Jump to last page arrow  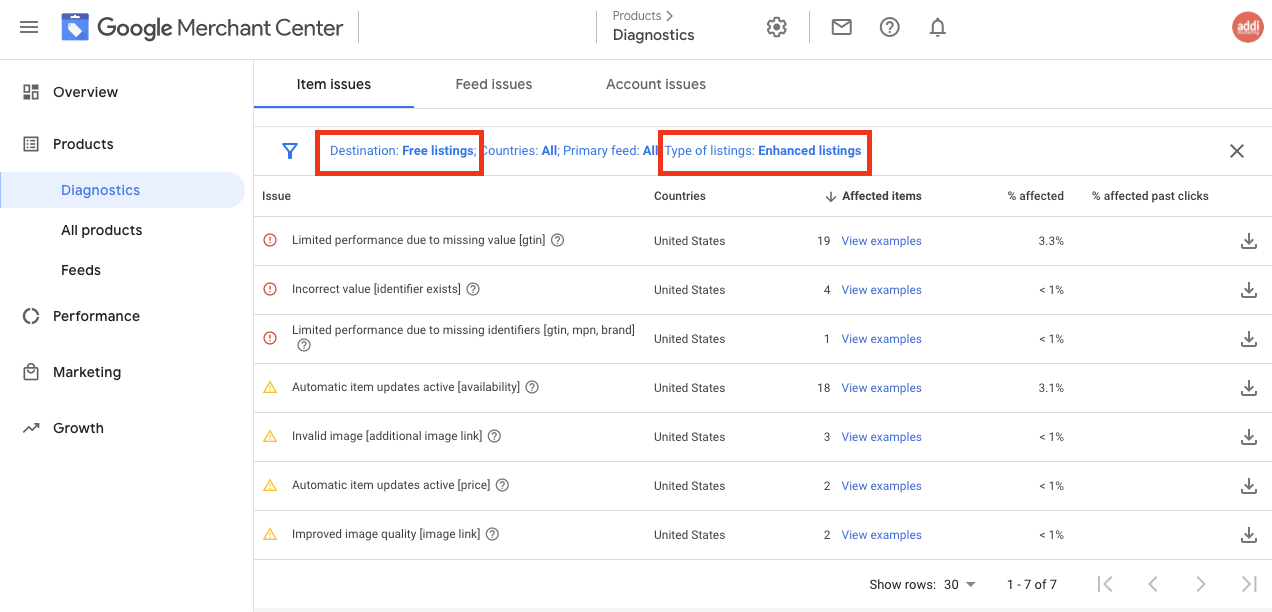click(1249, 584)
